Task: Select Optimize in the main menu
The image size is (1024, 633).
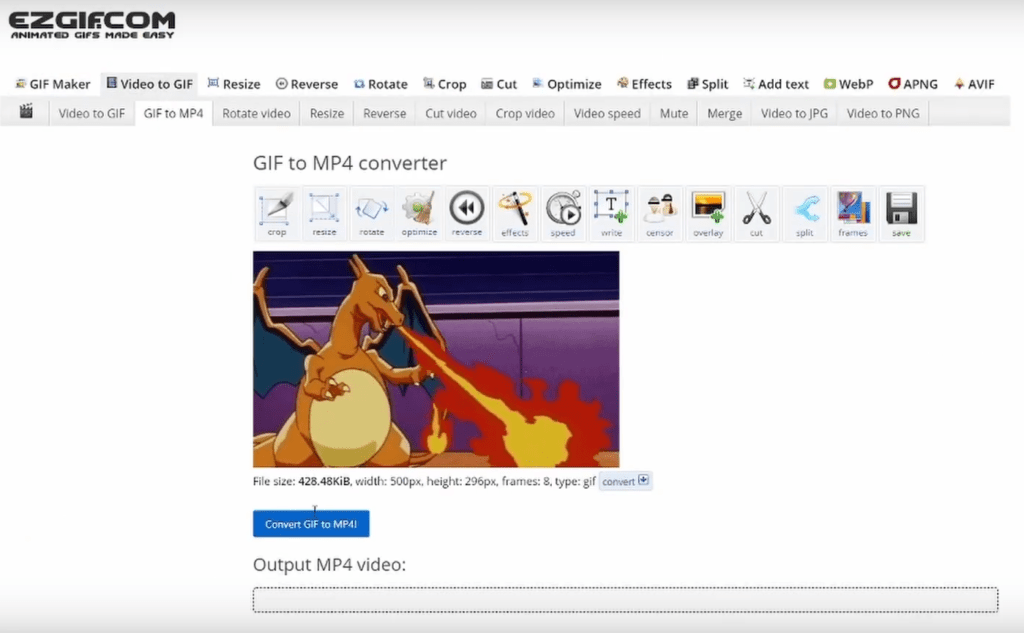Action: [567, 84]
